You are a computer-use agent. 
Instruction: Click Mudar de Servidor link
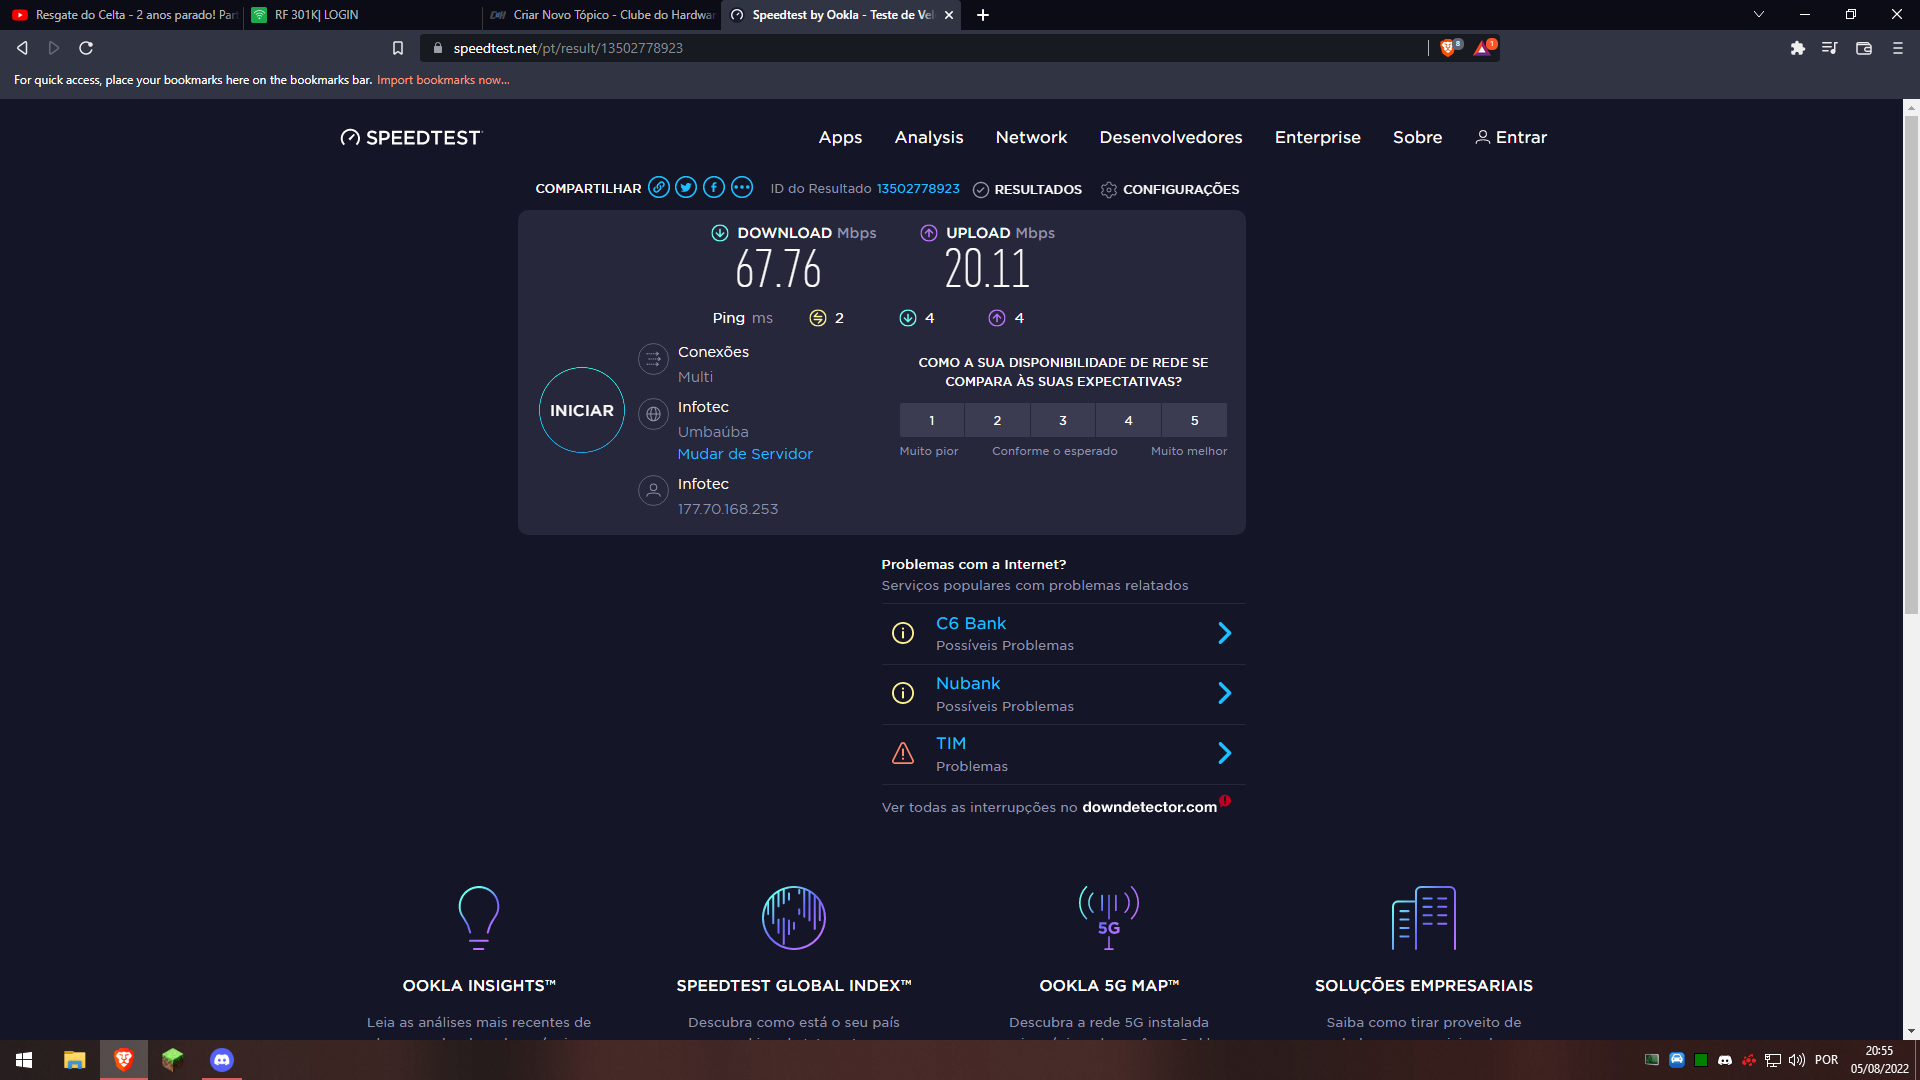[x=745, y=454]
